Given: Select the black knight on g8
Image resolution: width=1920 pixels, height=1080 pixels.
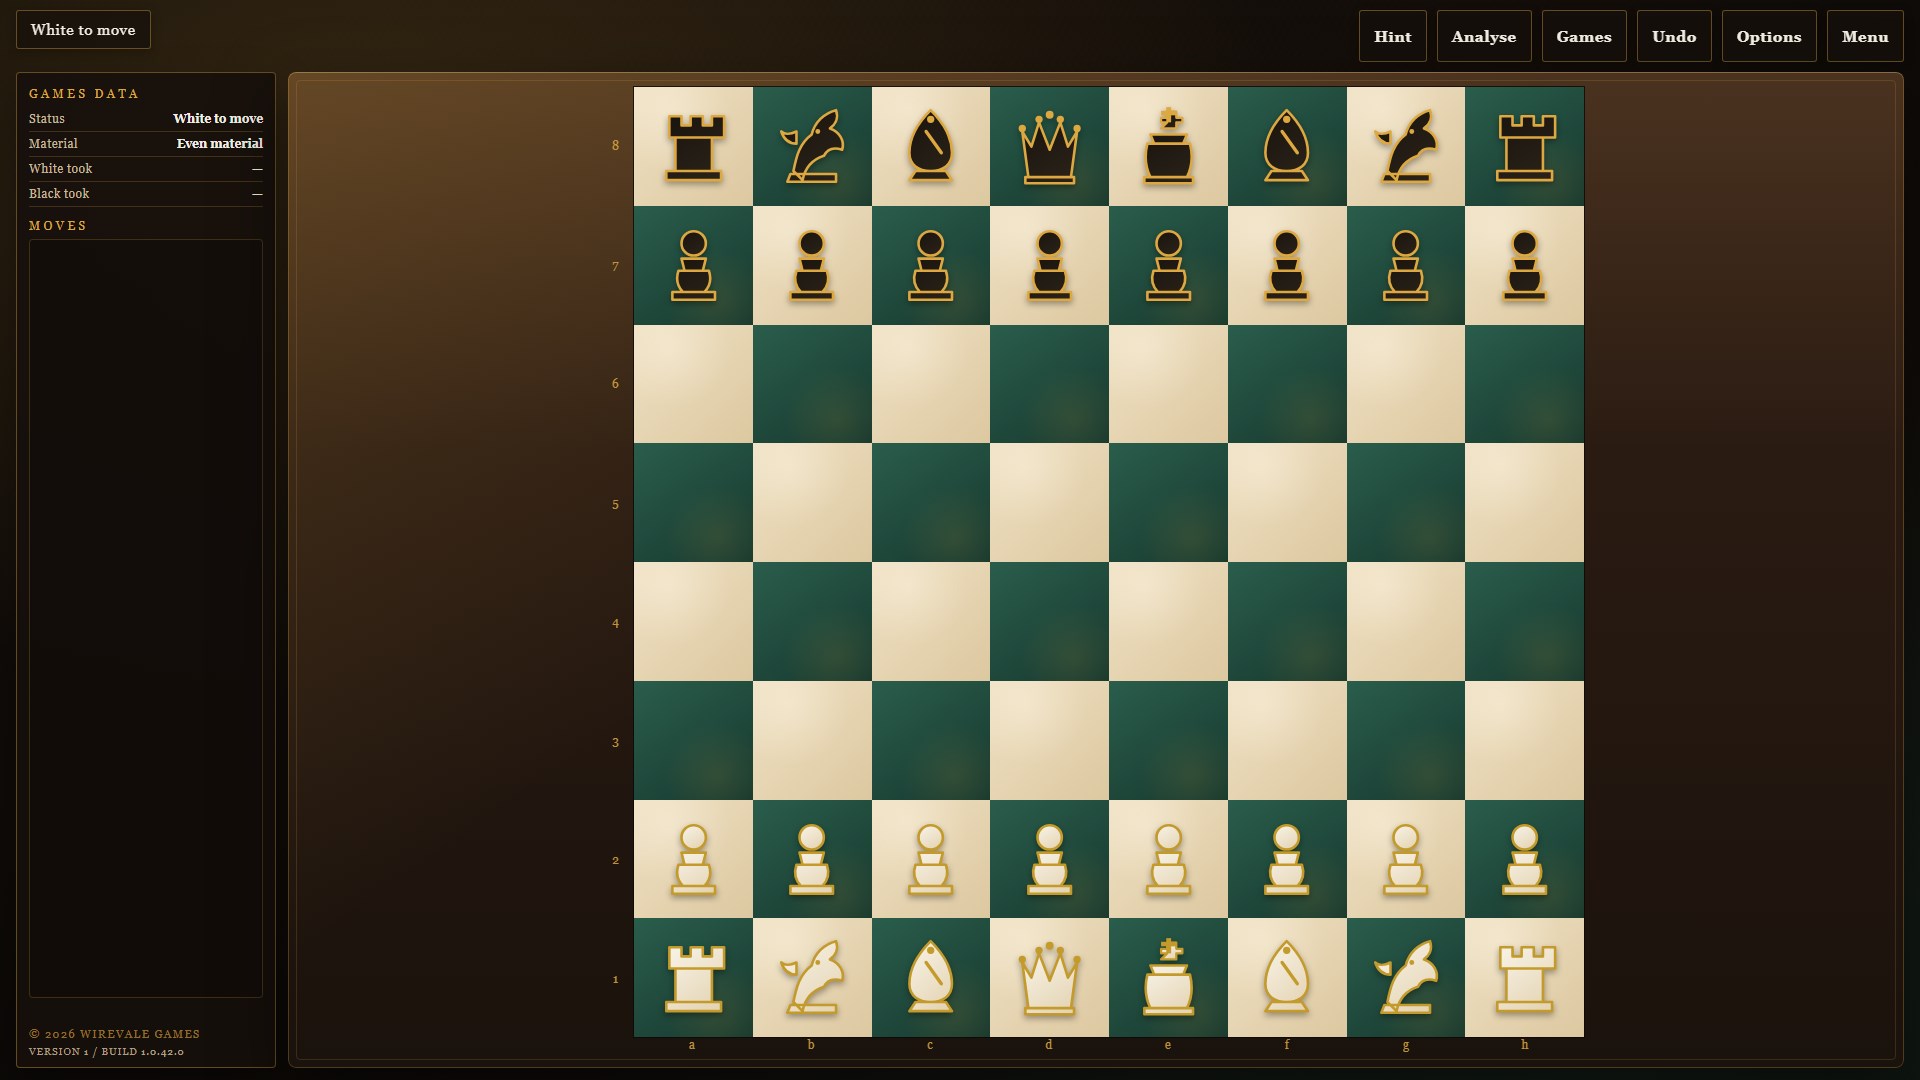Looking at the screenshot, I should [x=1405, y=146].
